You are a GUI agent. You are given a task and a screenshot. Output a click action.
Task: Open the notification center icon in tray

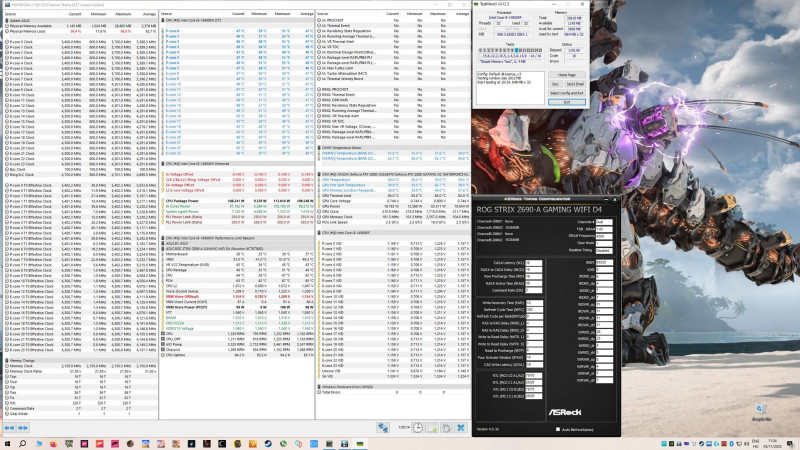[x=790, y=444]
